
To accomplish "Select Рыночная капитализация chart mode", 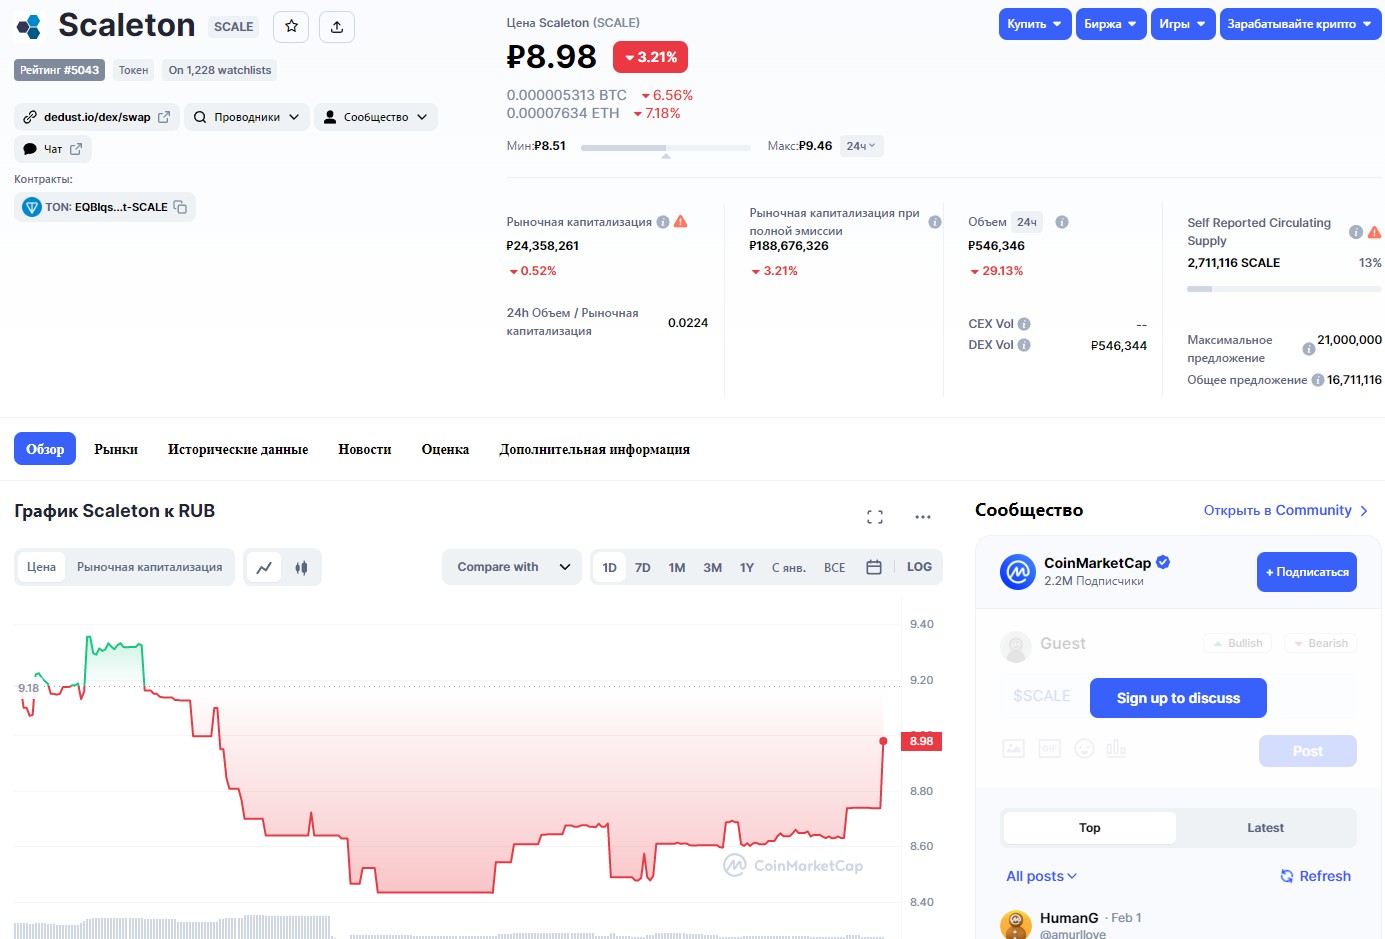I will pos(150,567).
